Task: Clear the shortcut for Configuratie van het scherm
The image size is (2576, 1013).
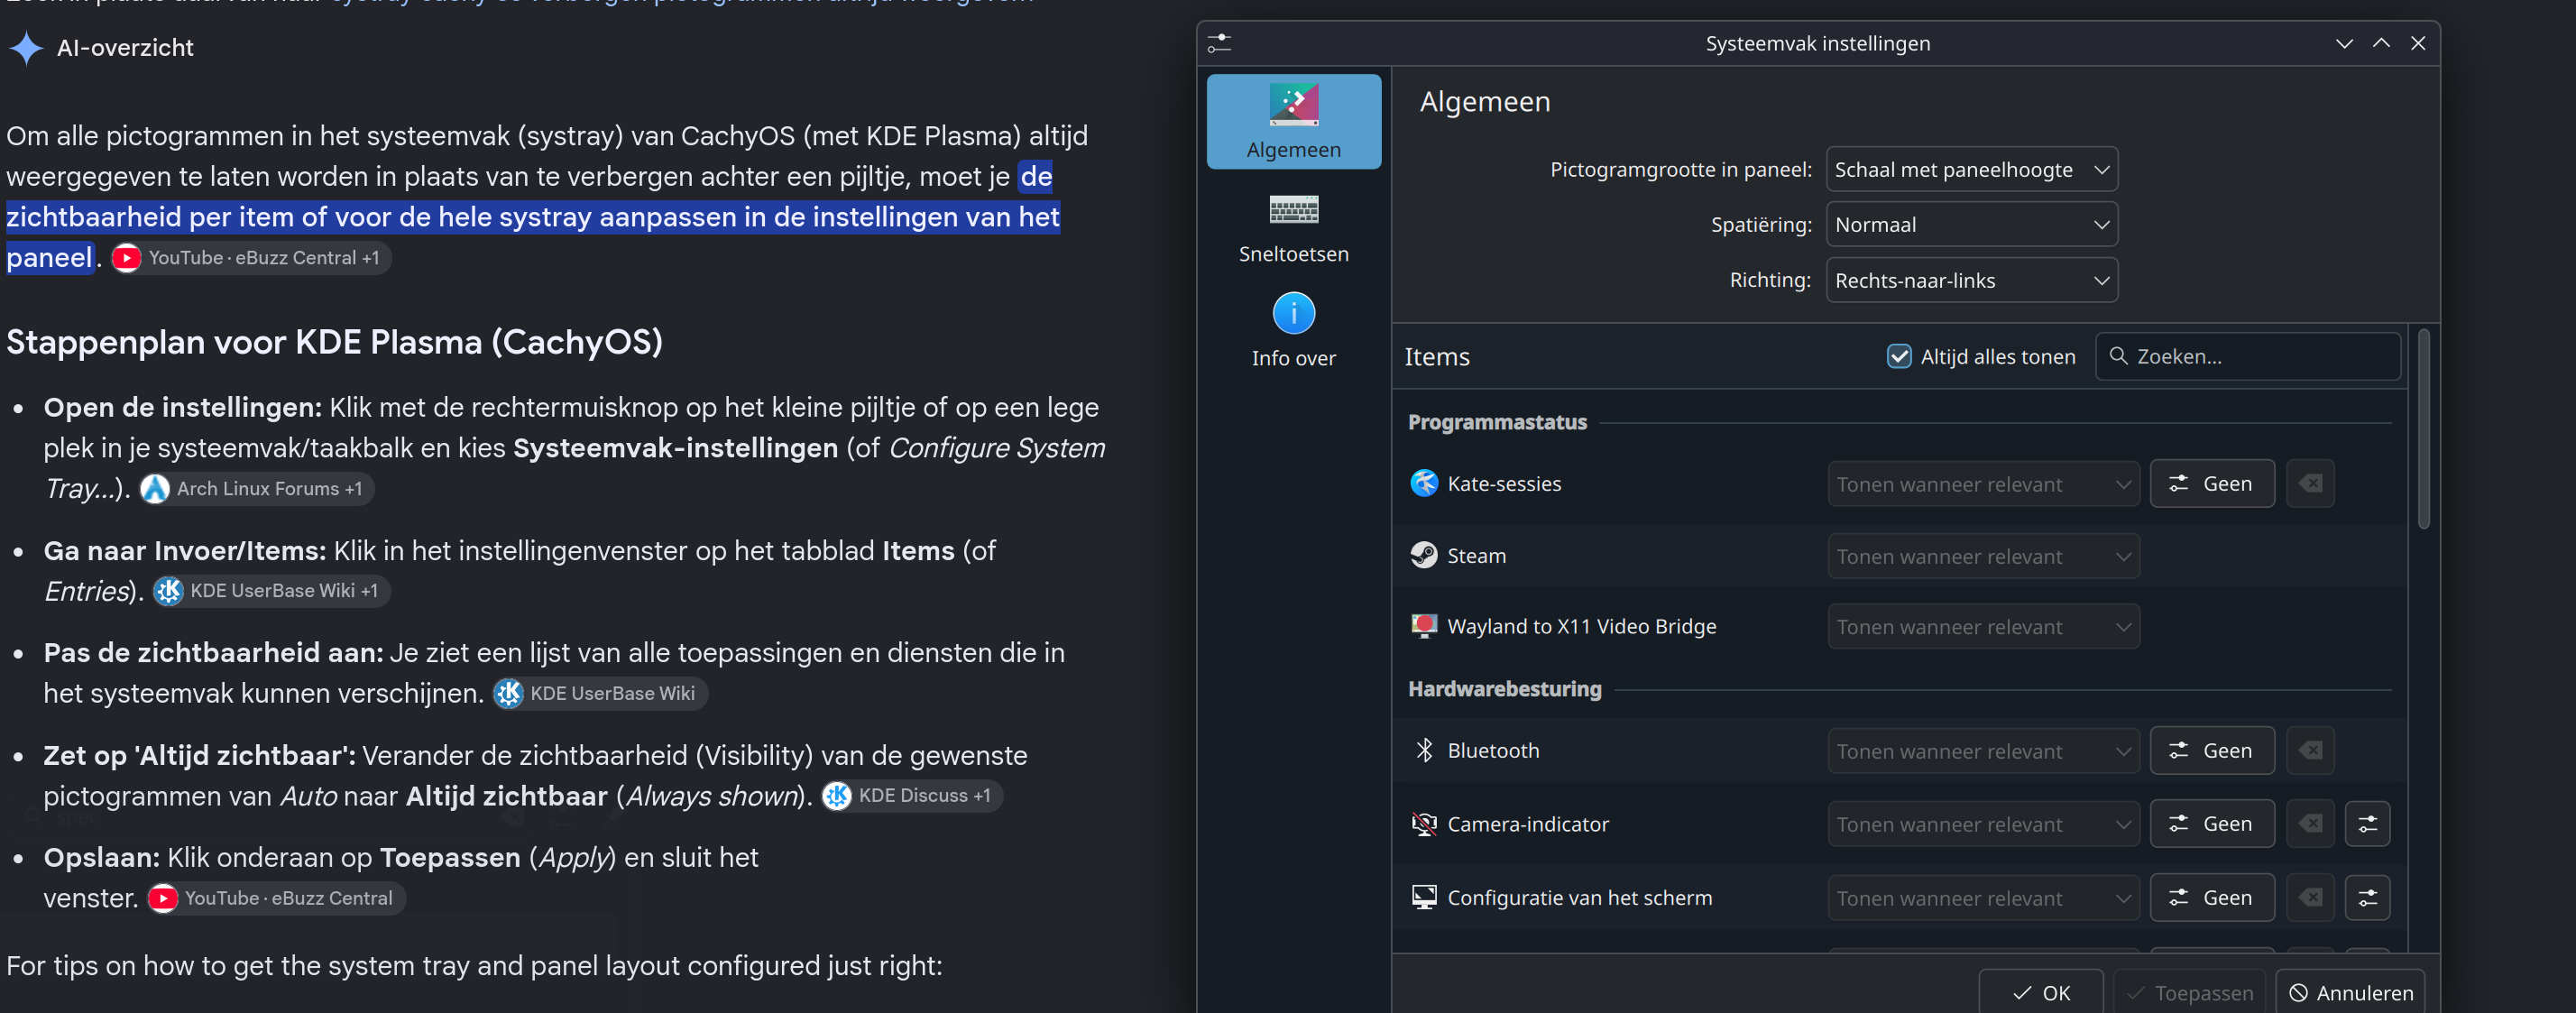Action: (x=2310, y=898)
